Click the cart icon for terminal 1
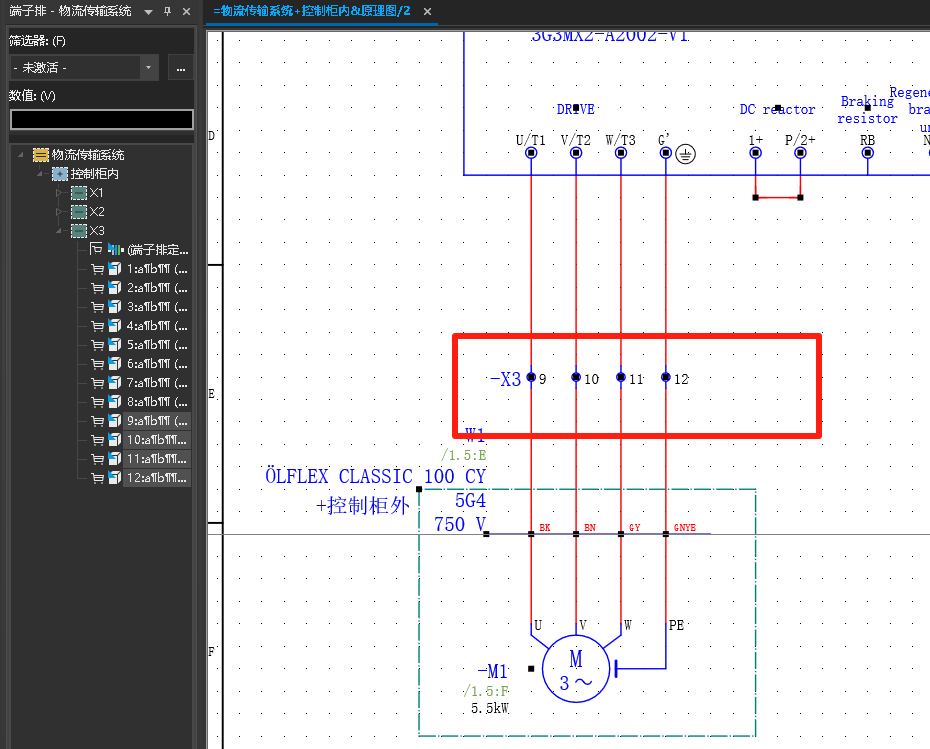 (x=97, y=269)
